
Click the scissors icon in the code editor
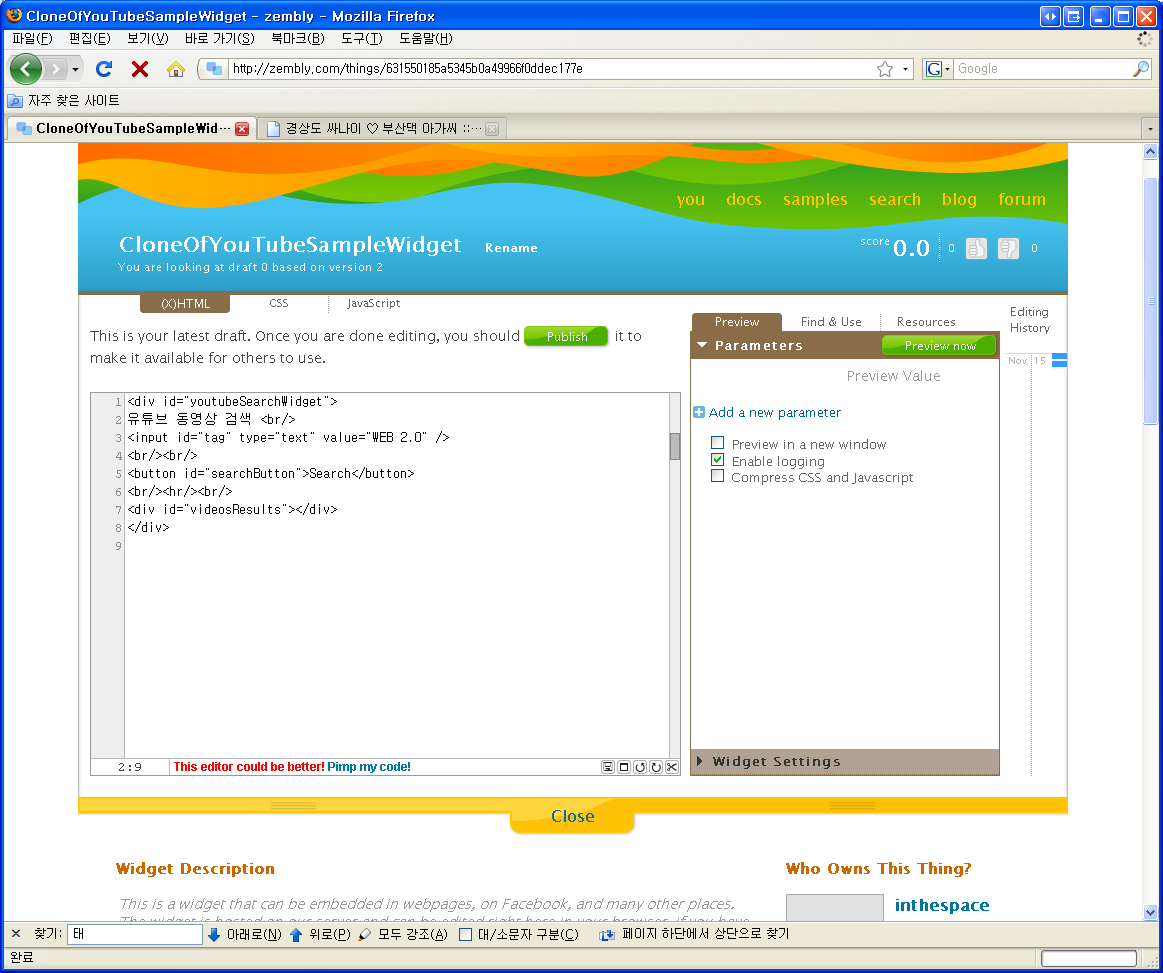coord(671,767)
